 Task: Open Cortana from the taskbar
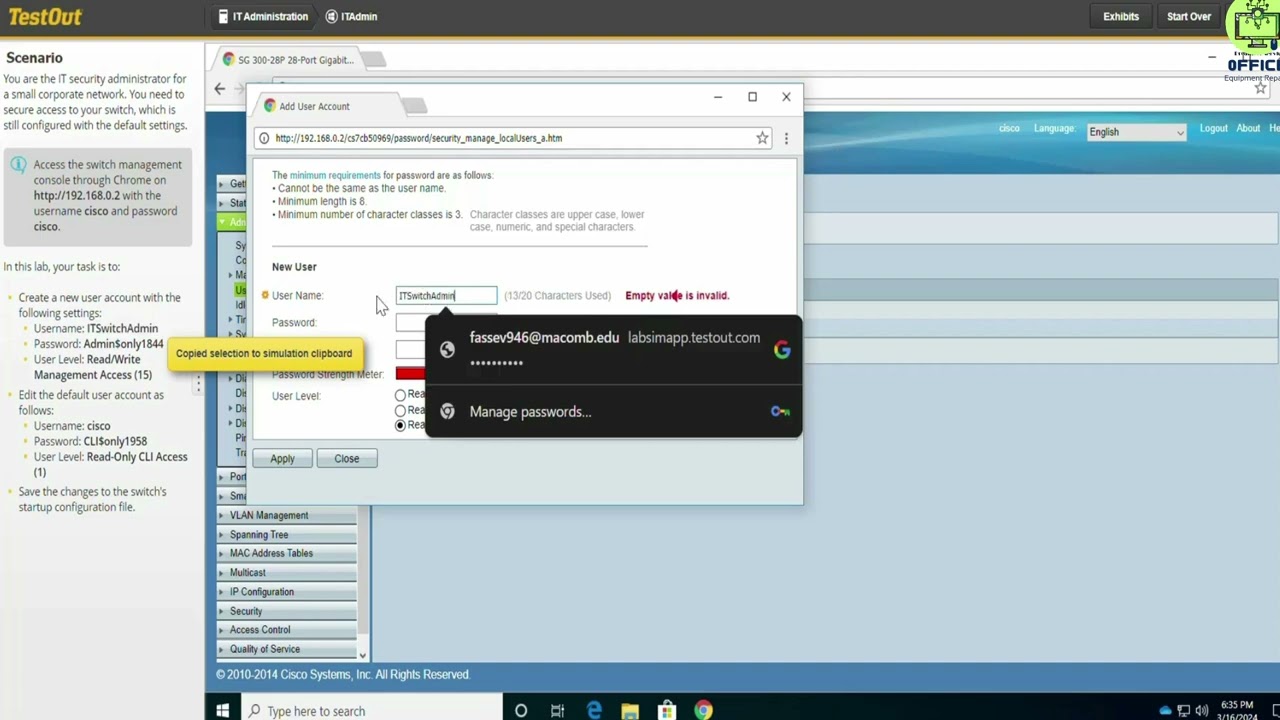(521, 711)
